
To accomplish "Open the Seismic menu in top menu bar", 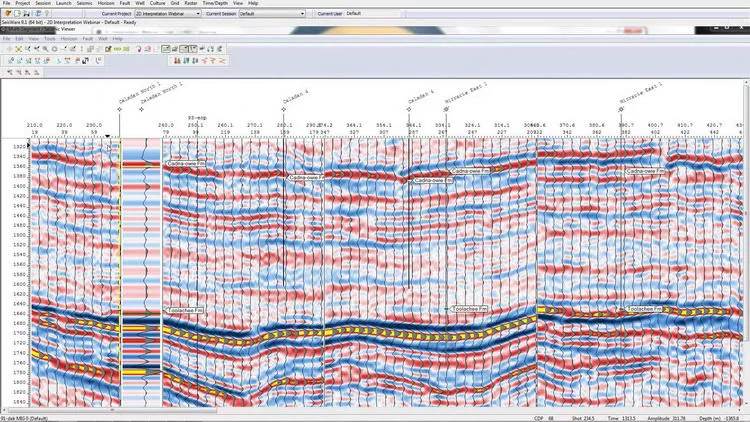I will [84, 3].
